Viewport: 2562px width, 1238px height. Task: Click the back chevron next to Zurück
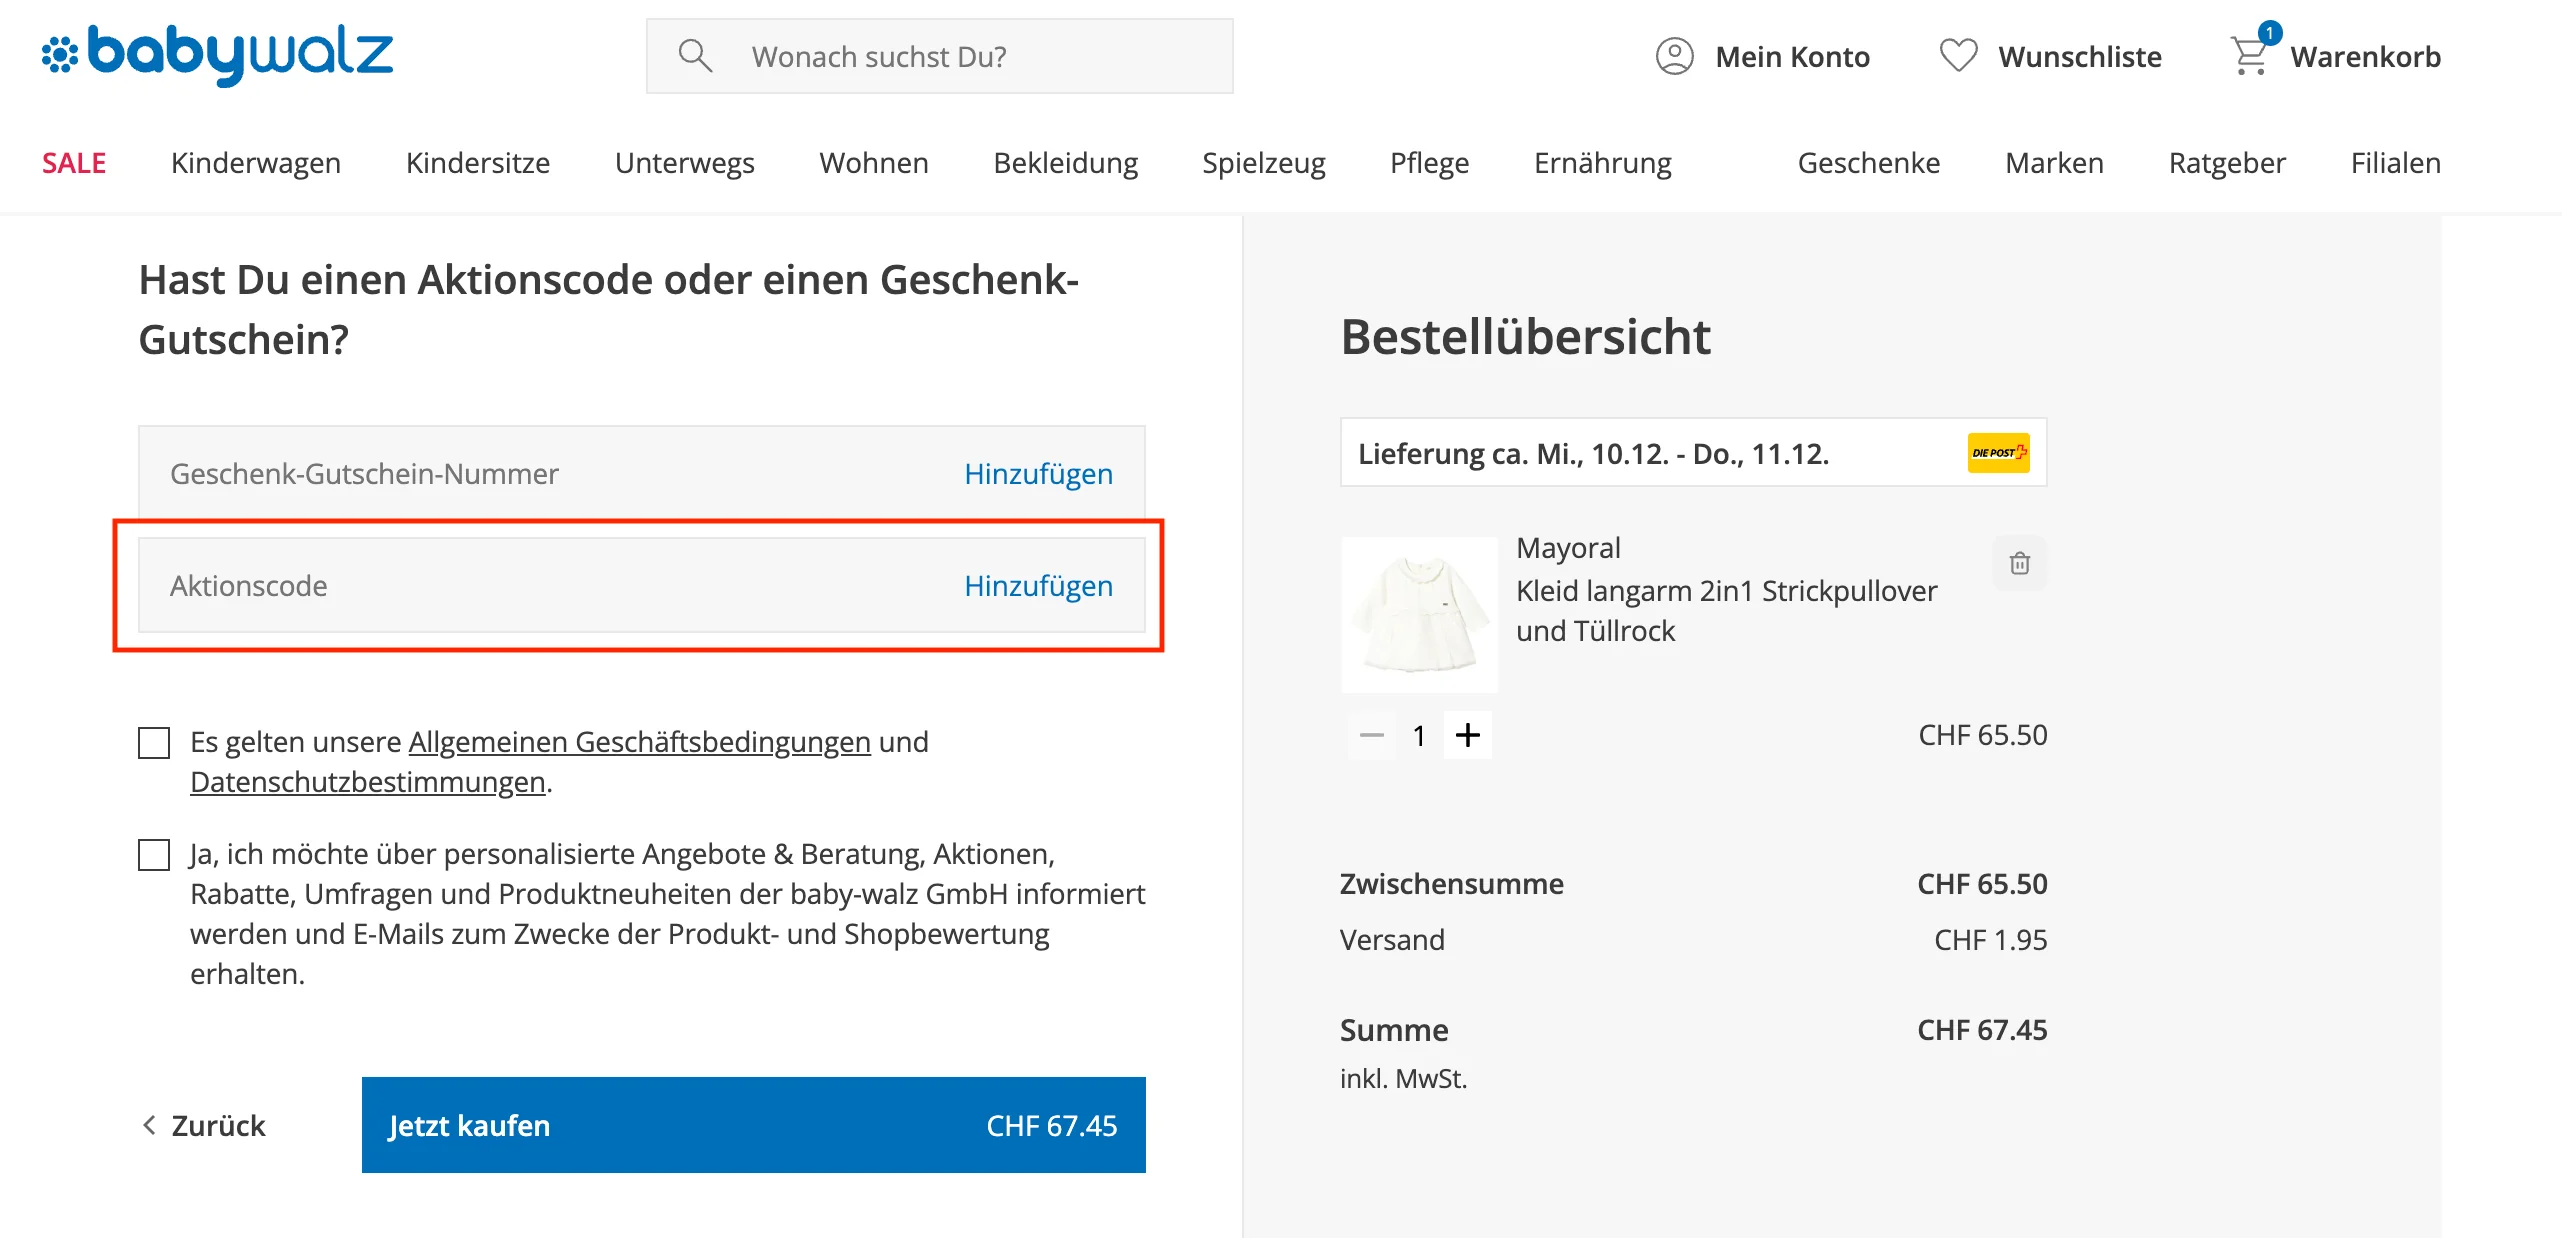click(x=148, y=1125)
